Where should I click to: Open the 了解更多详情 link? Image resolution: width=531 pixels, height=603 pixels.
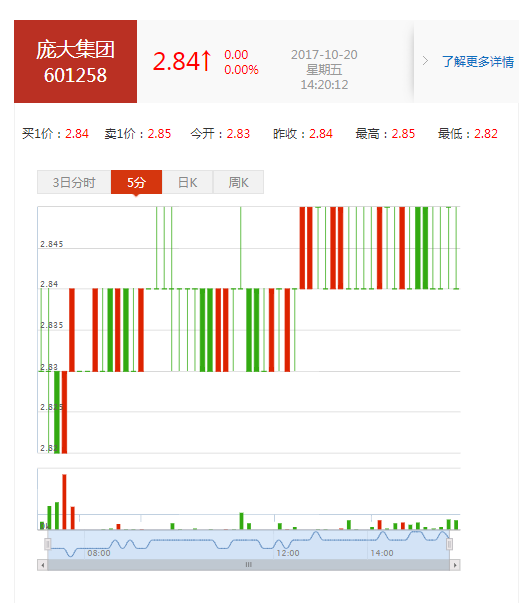pos(478,62)
